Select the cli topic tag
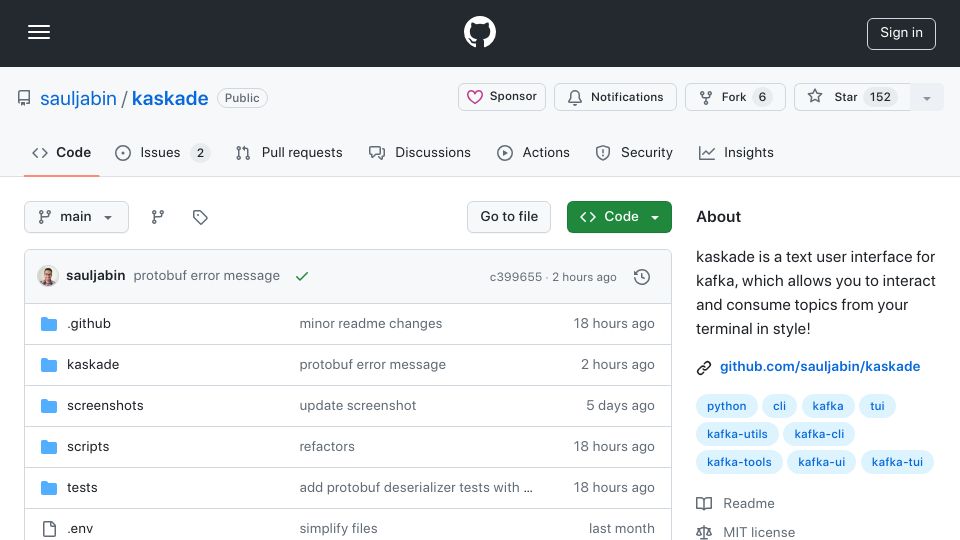Screen dimensions: 960x540 coord(779,406)
